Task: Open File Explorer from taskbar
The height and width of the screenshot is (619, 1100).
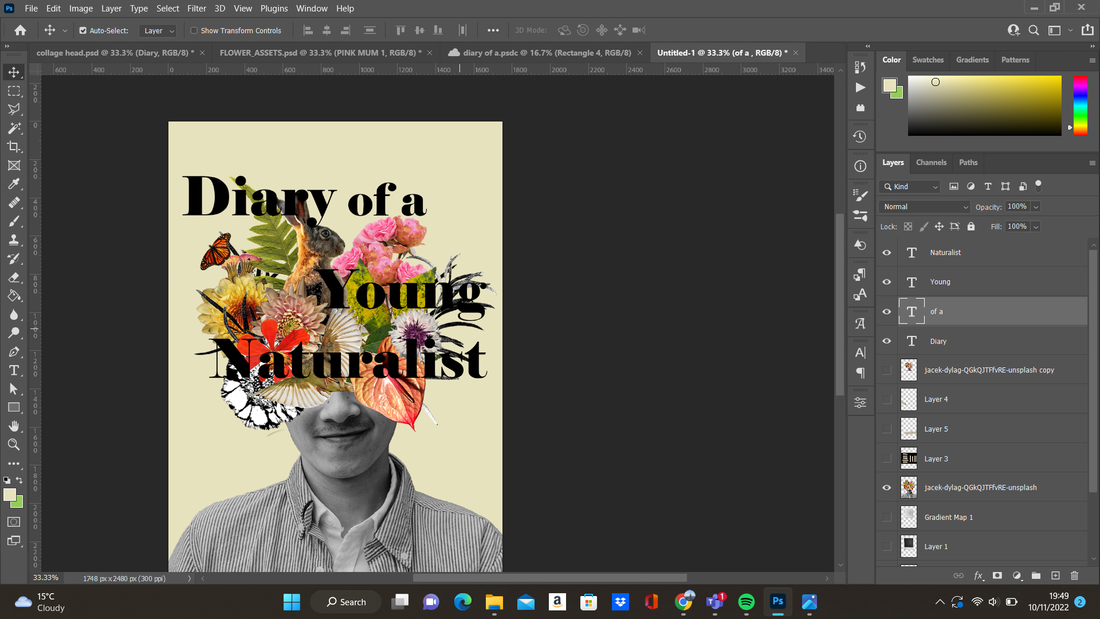Action: 494,601
